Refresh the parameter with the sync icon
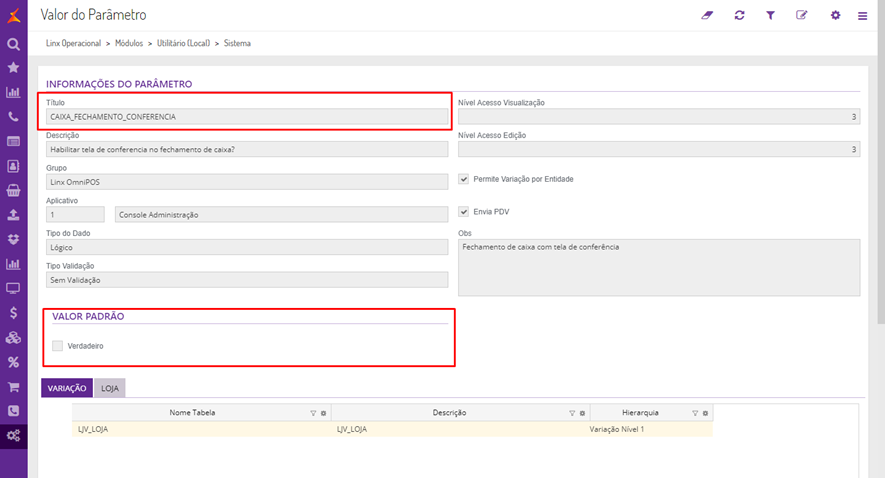 pos(739,15)
